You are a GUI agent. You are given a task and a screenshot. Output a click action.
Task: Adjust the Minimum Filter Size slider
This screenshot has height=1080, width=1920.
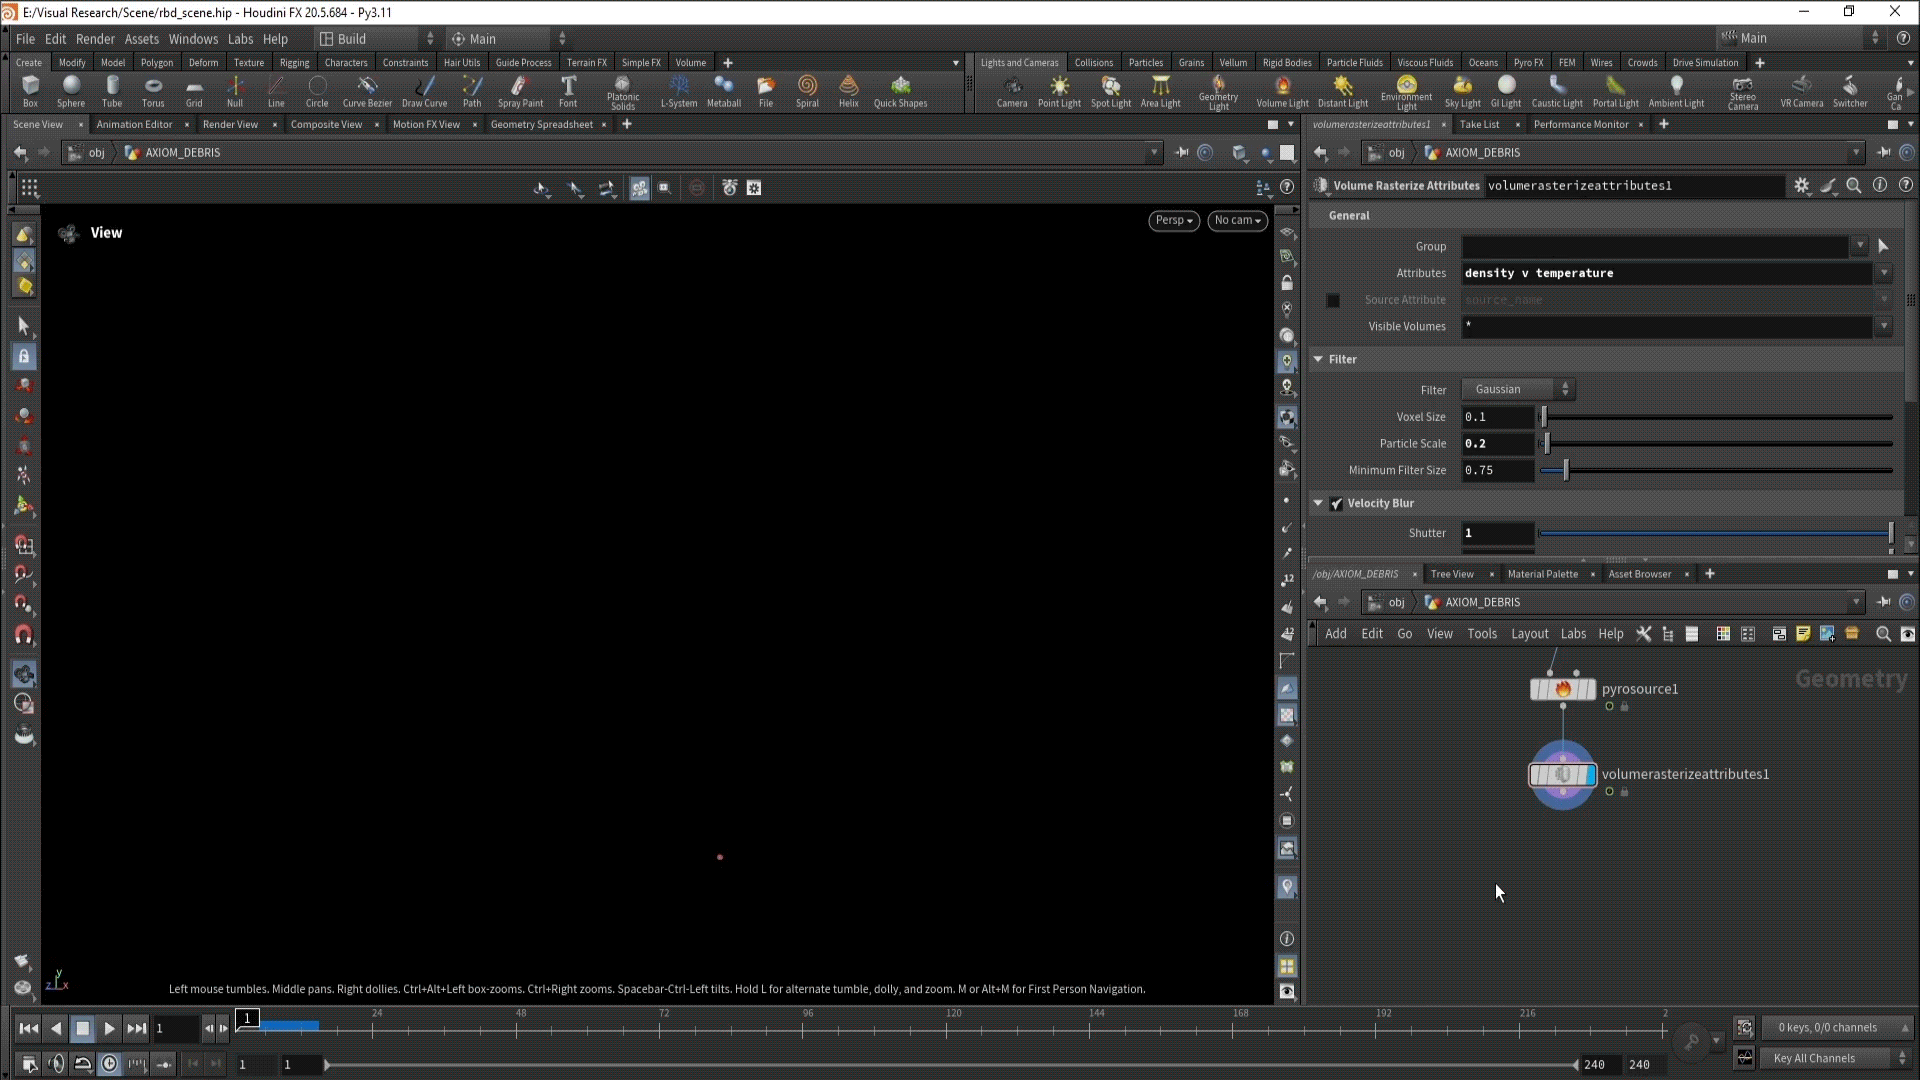pyautogui.click(x=1566, y=471)
